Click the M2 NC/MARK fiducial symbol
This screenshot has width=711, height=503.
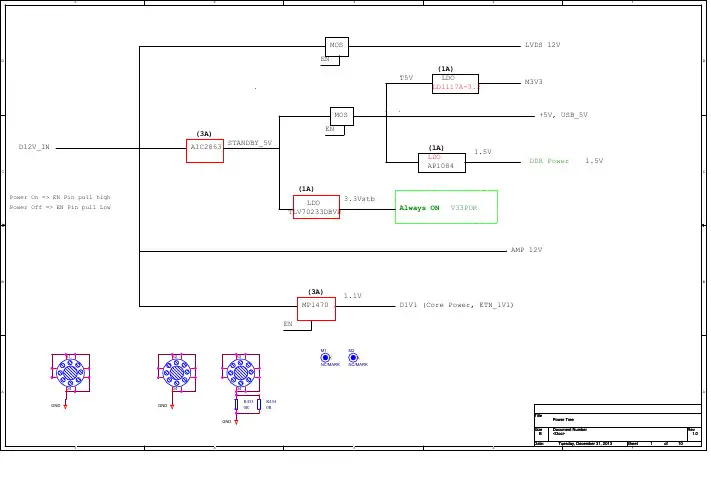click(352, 357)
